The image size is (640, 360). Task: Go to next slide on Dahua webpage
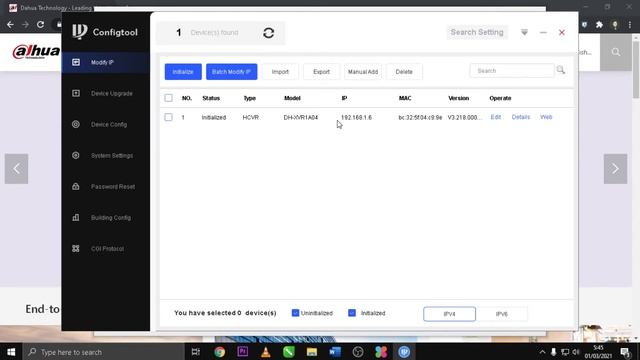click(x=616, y=169)
